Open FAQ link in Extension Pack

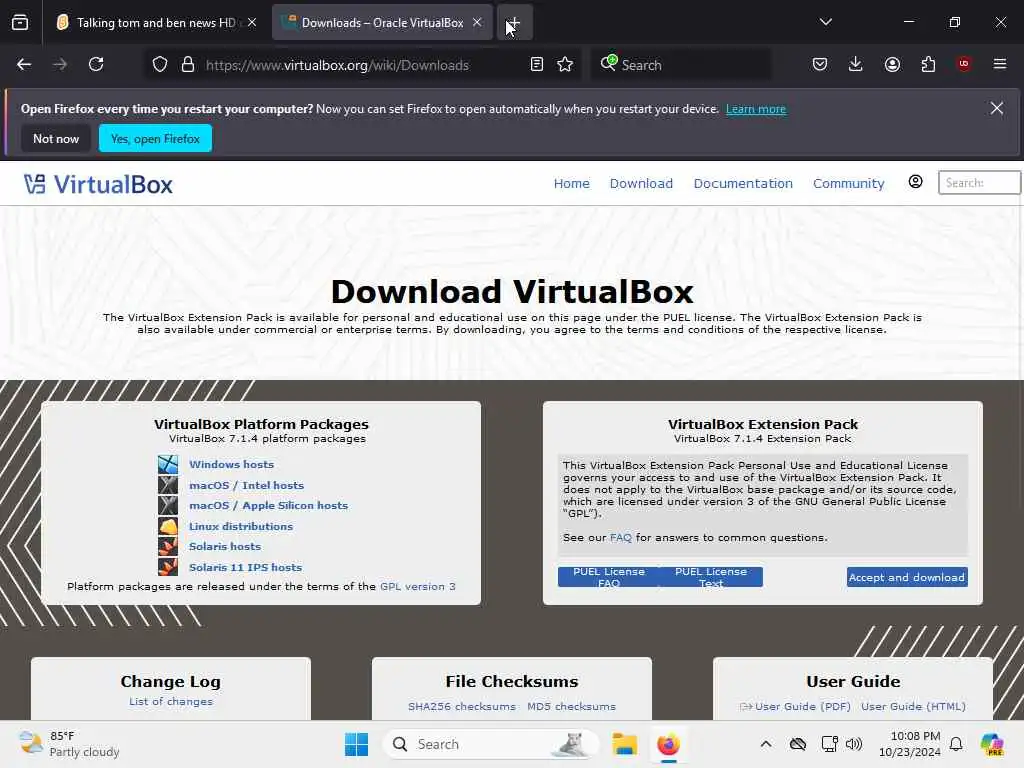[x=620, y=537]
